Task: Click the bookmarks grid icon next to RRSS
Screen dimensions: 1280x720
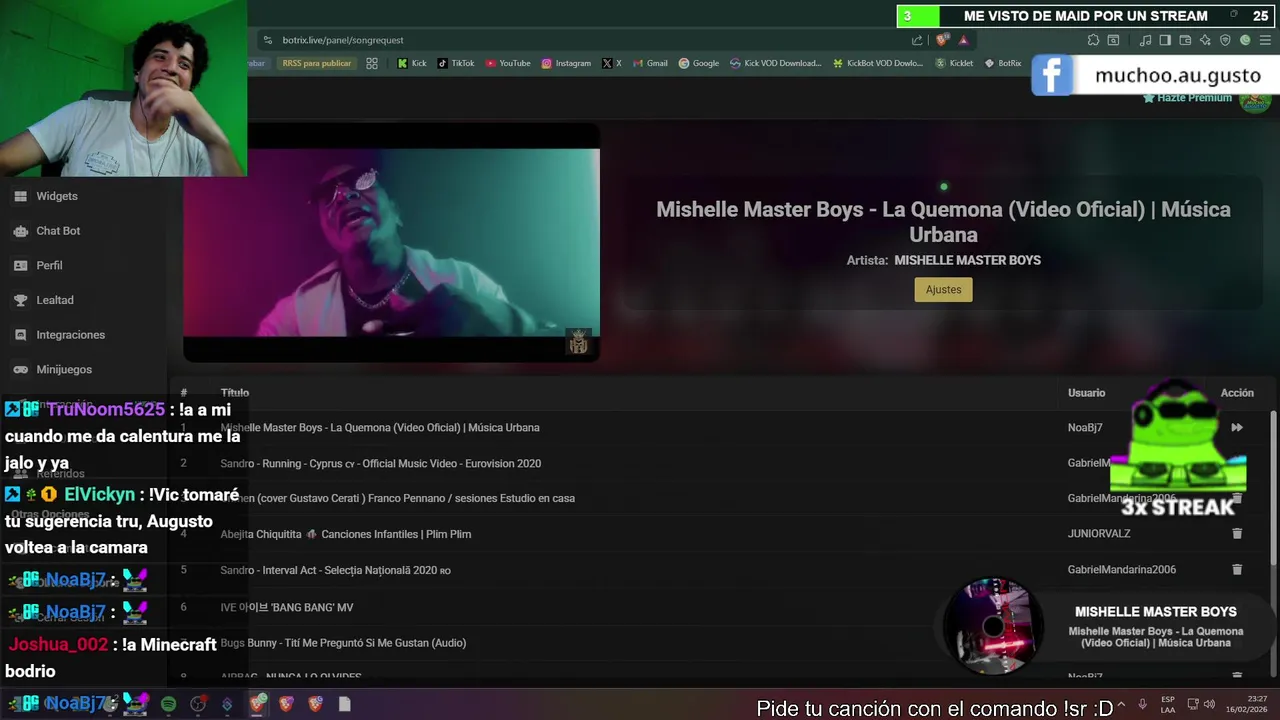Action: (x=372, y=63)
